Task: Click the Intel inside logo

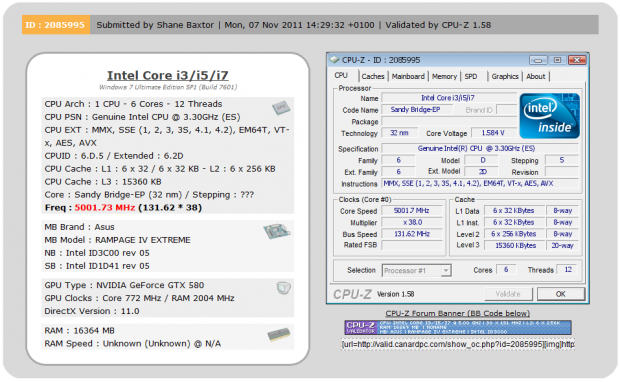Action: point(550,116)
